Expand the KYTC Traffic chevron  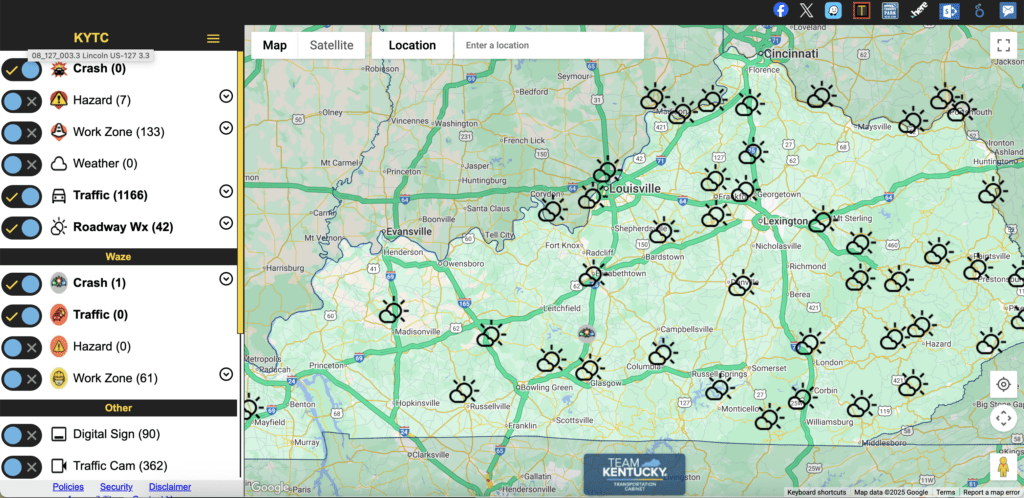tap(226, 191)
